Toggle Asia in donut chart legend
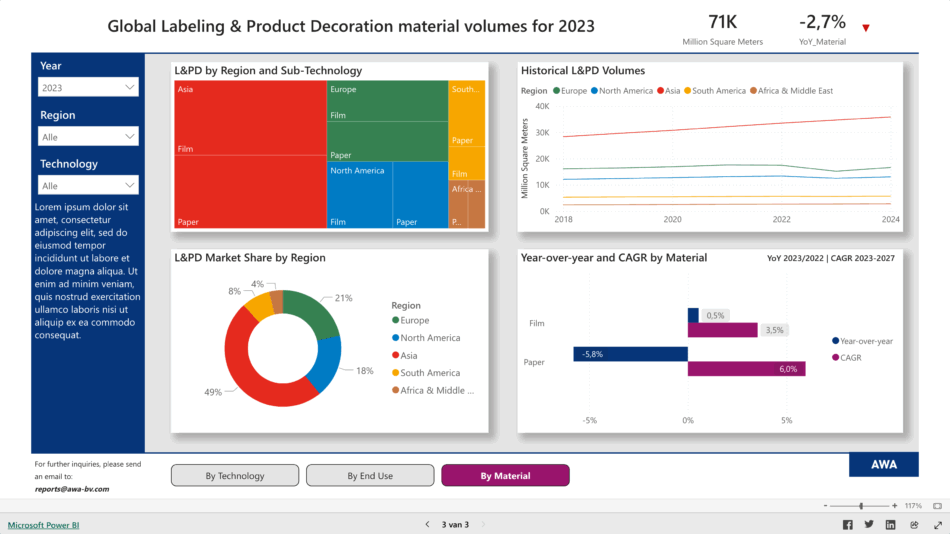Viewport: 950px width, 534px height. pos(408,355)
